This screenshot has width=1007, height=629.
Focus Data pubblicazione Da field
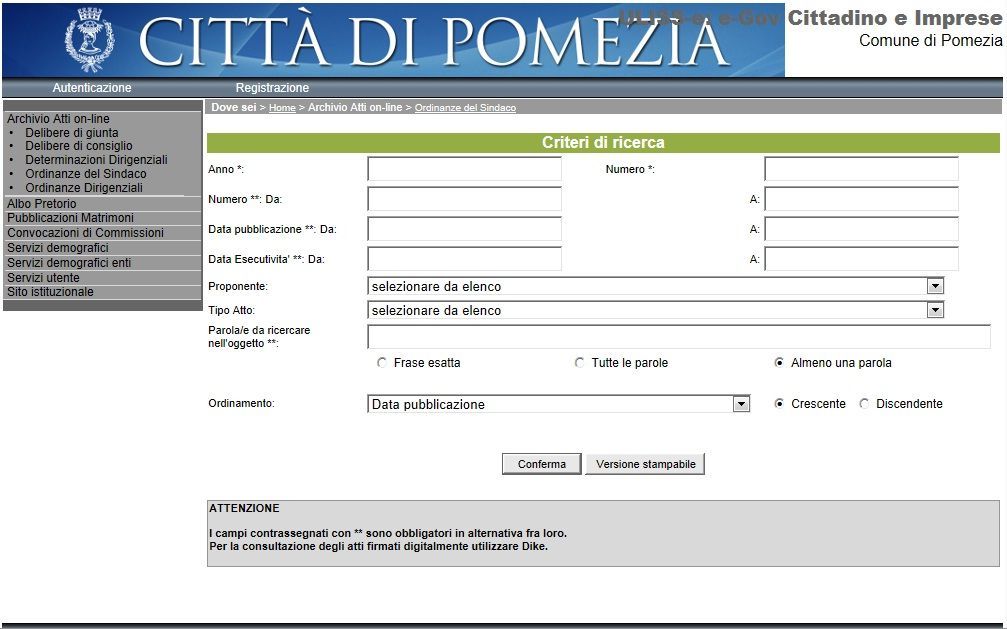click(x=464, y=229)
